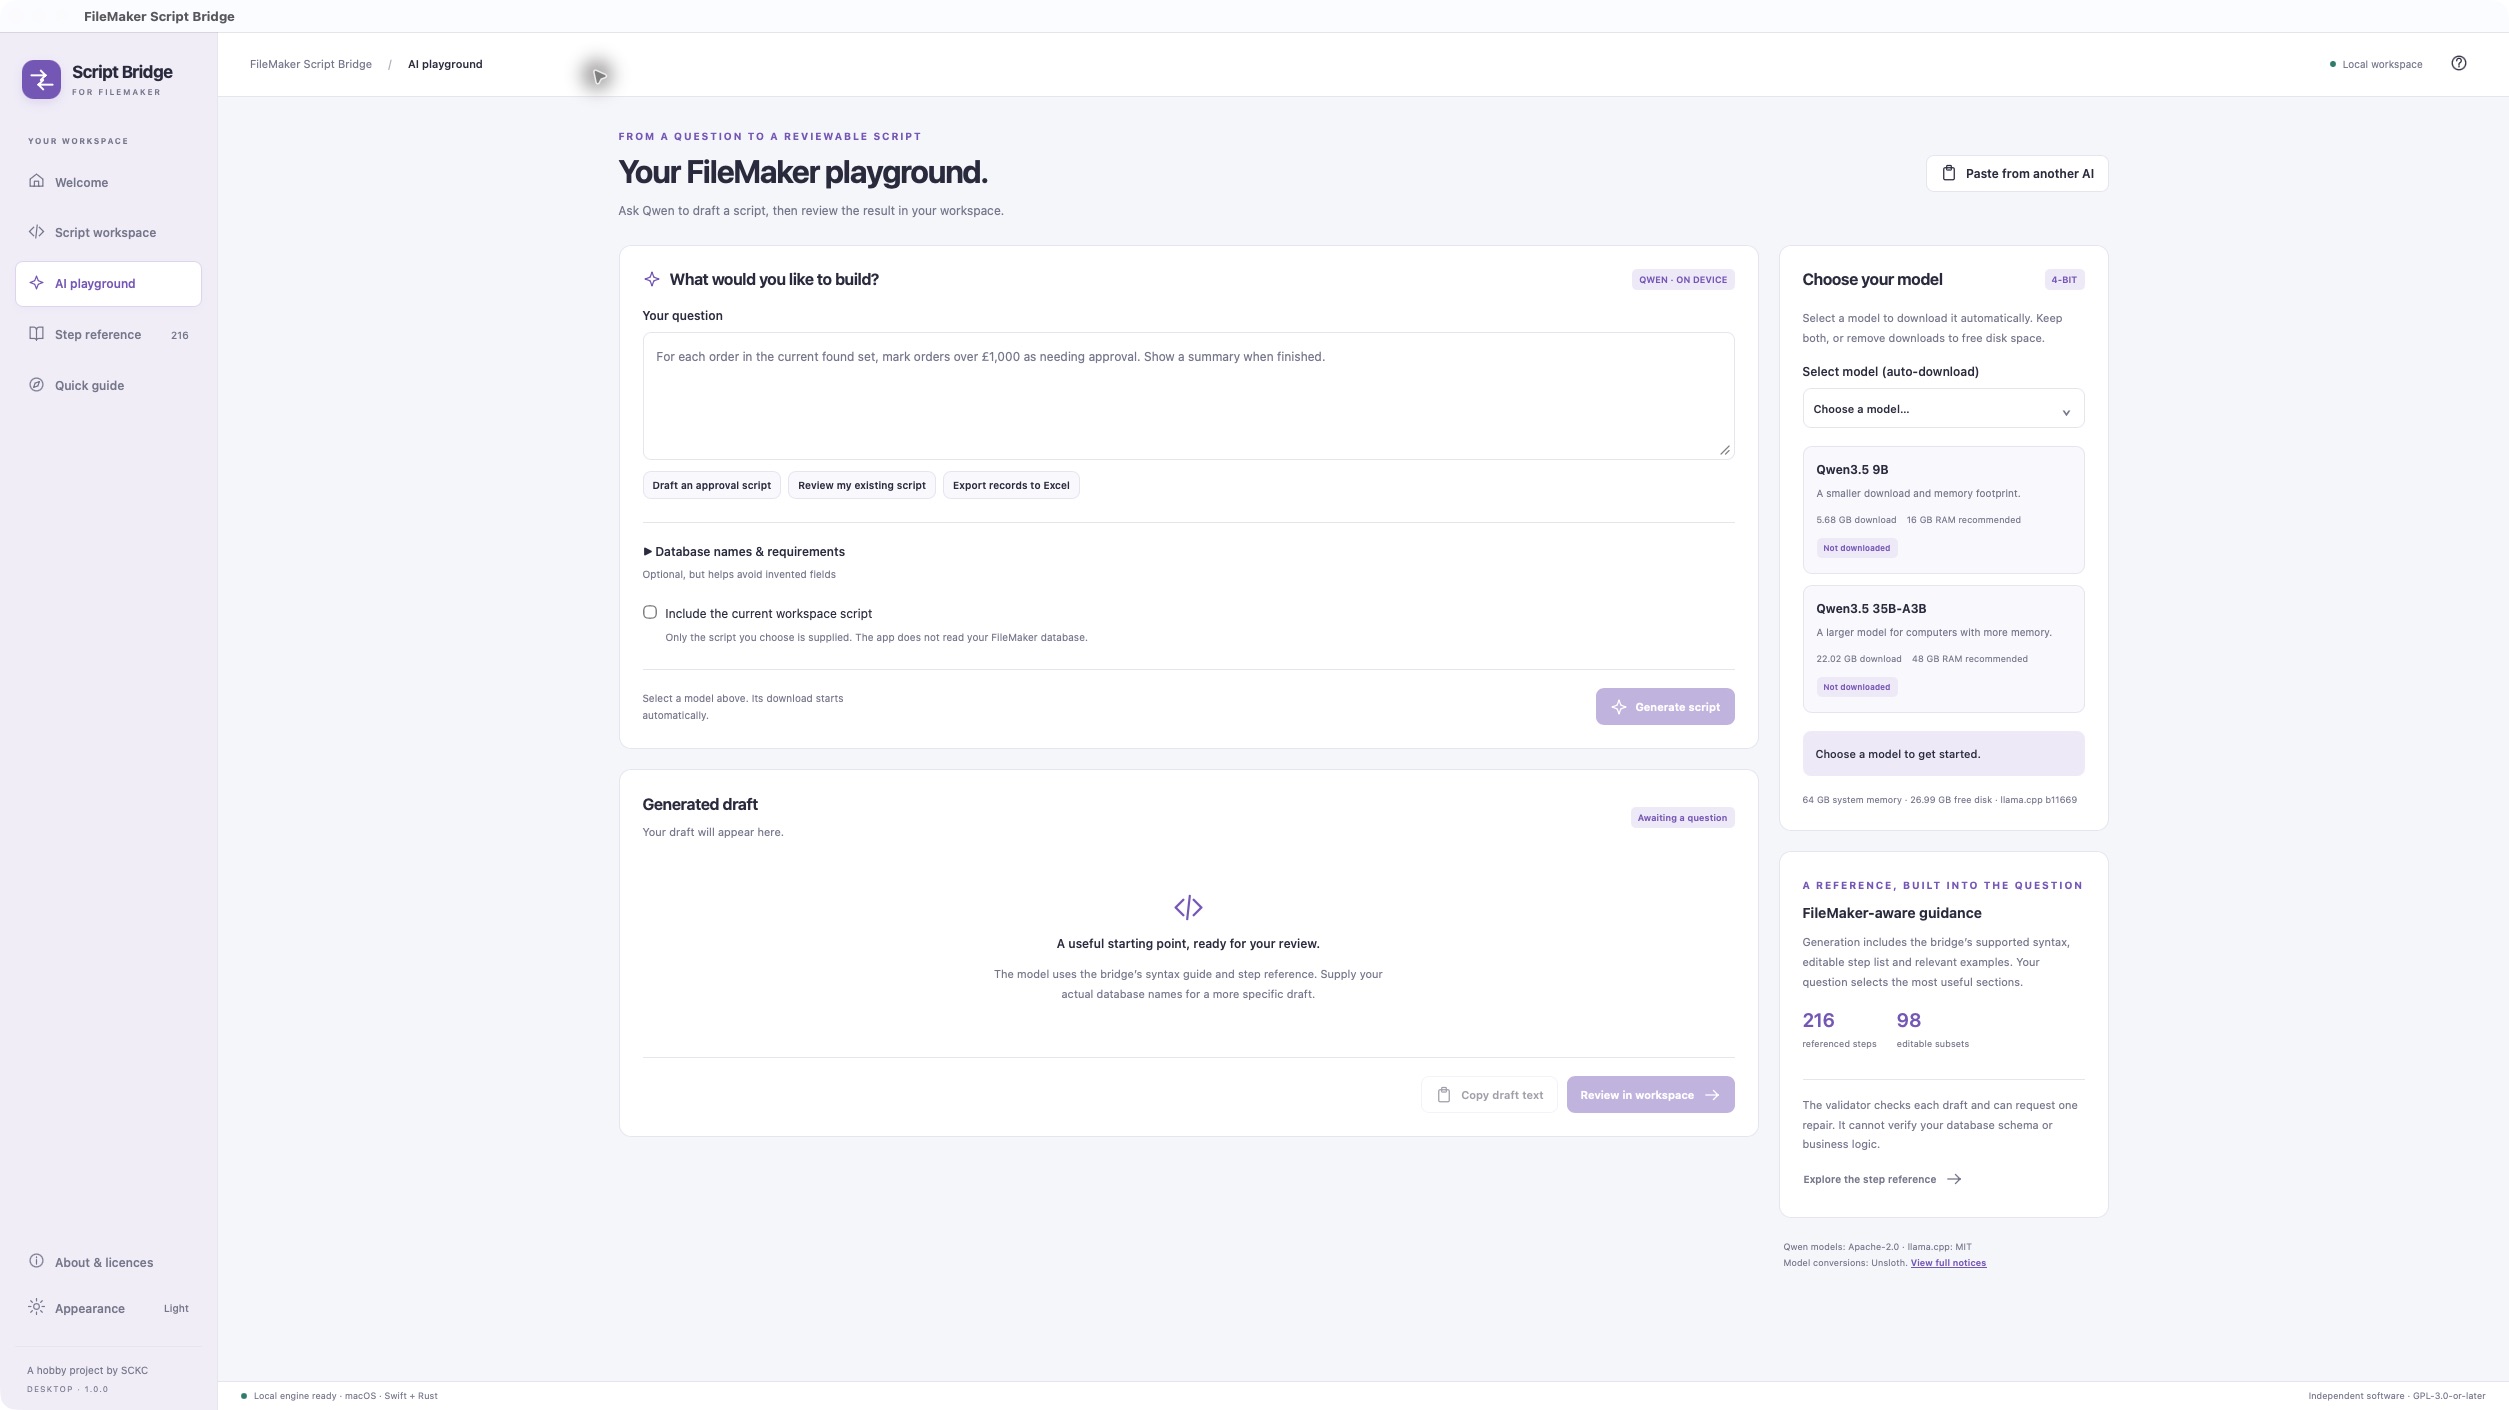Go to Script workspace in sidebar

[x=108, y=232]
